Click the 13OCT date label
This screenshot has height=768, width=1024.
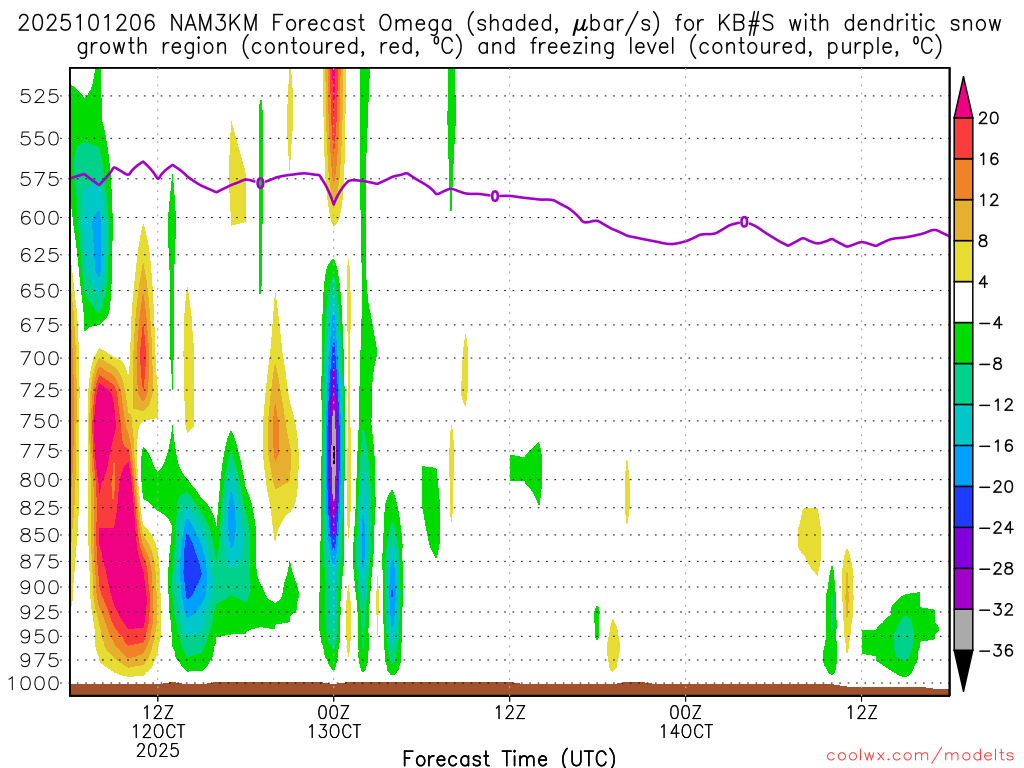334,731
